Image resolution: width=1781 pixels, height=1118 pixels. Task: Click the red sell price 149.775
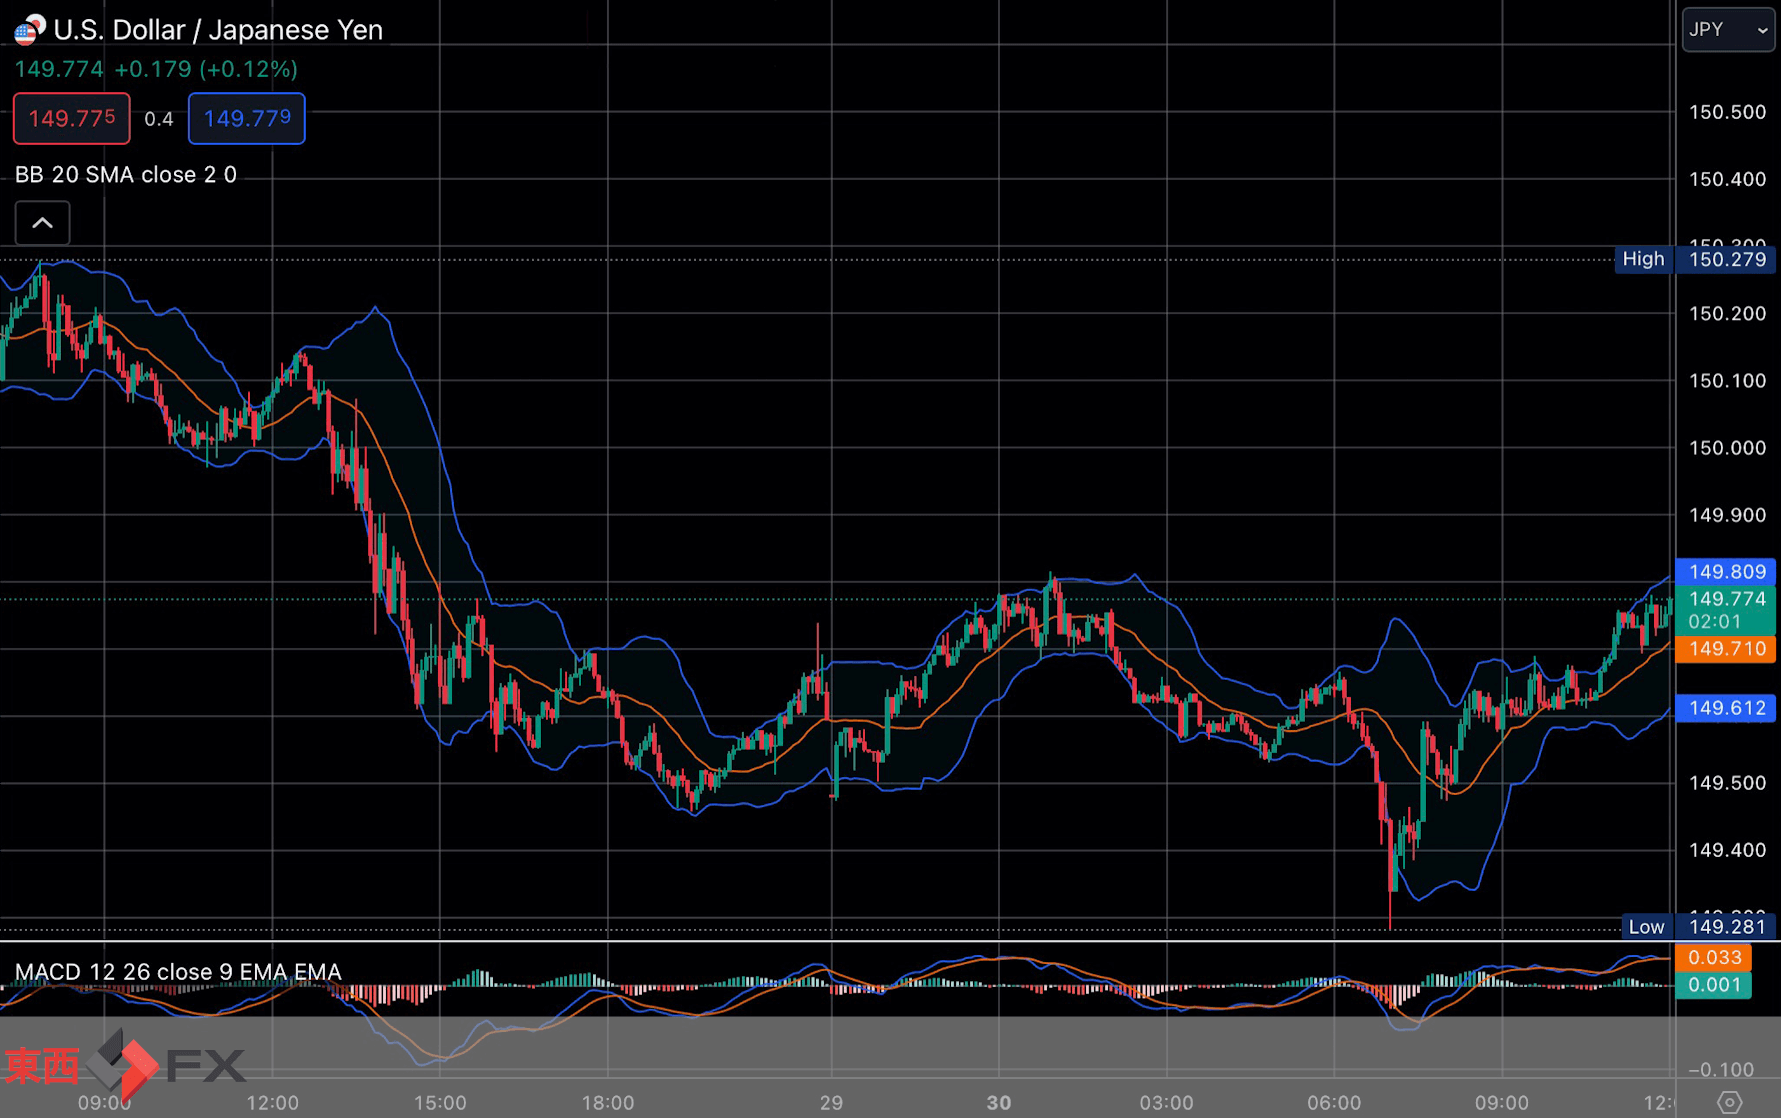[x=72, y=118]
